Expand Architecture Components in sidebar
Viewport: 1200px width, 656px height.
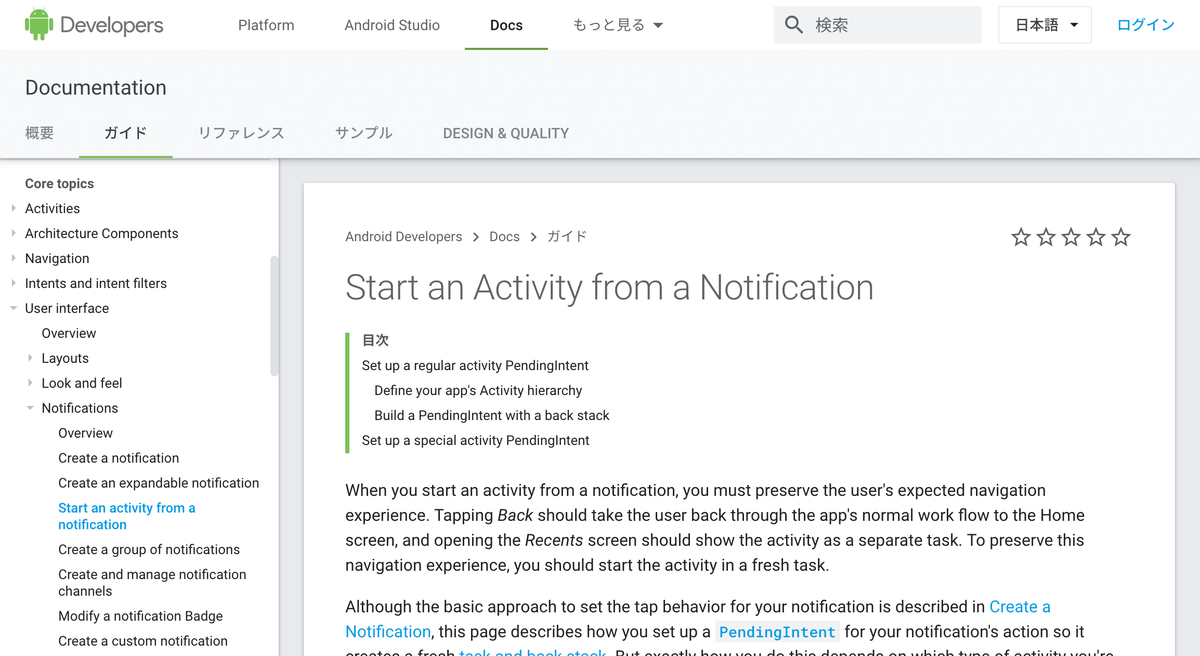[13, 233]
